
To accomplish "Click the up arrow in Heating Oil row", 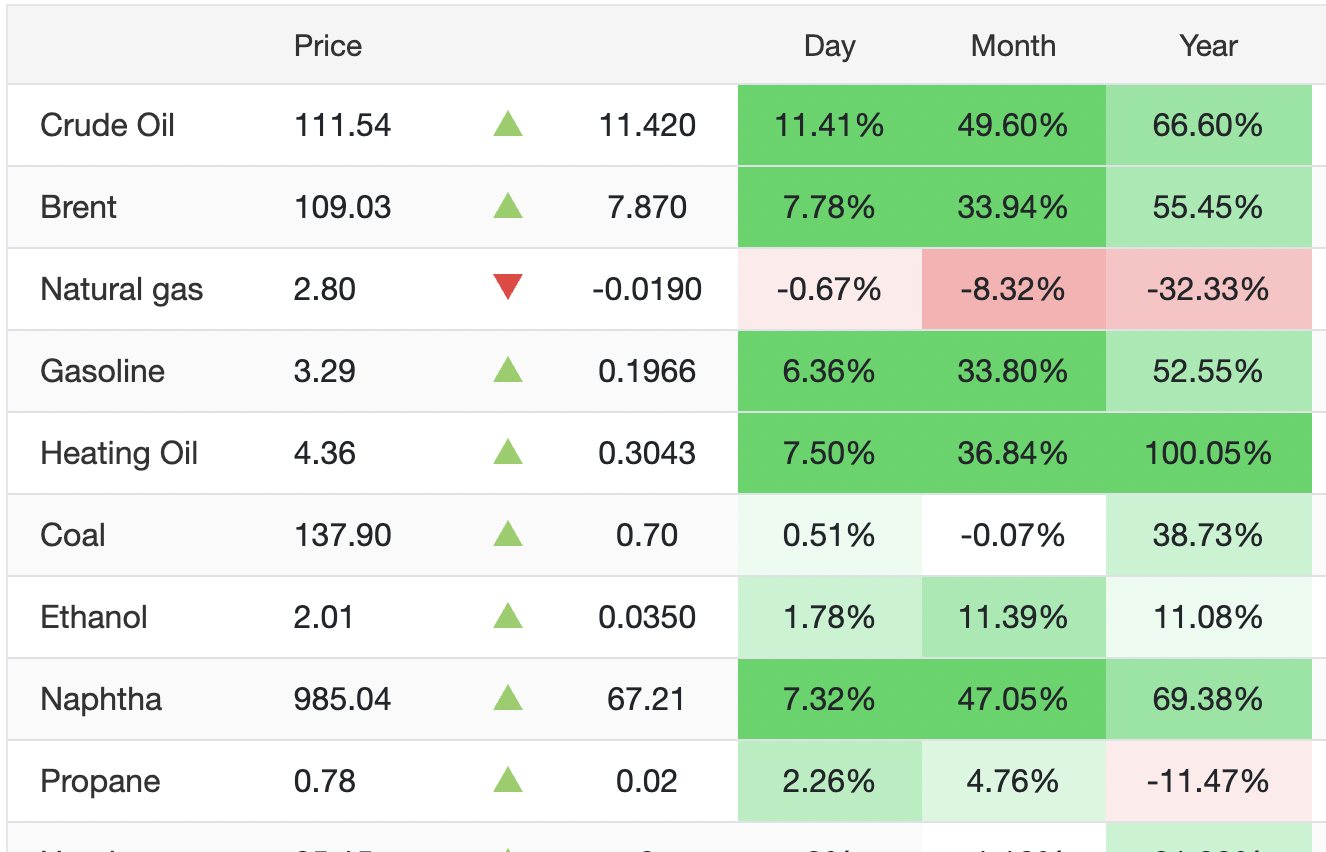I will (508, 453).
